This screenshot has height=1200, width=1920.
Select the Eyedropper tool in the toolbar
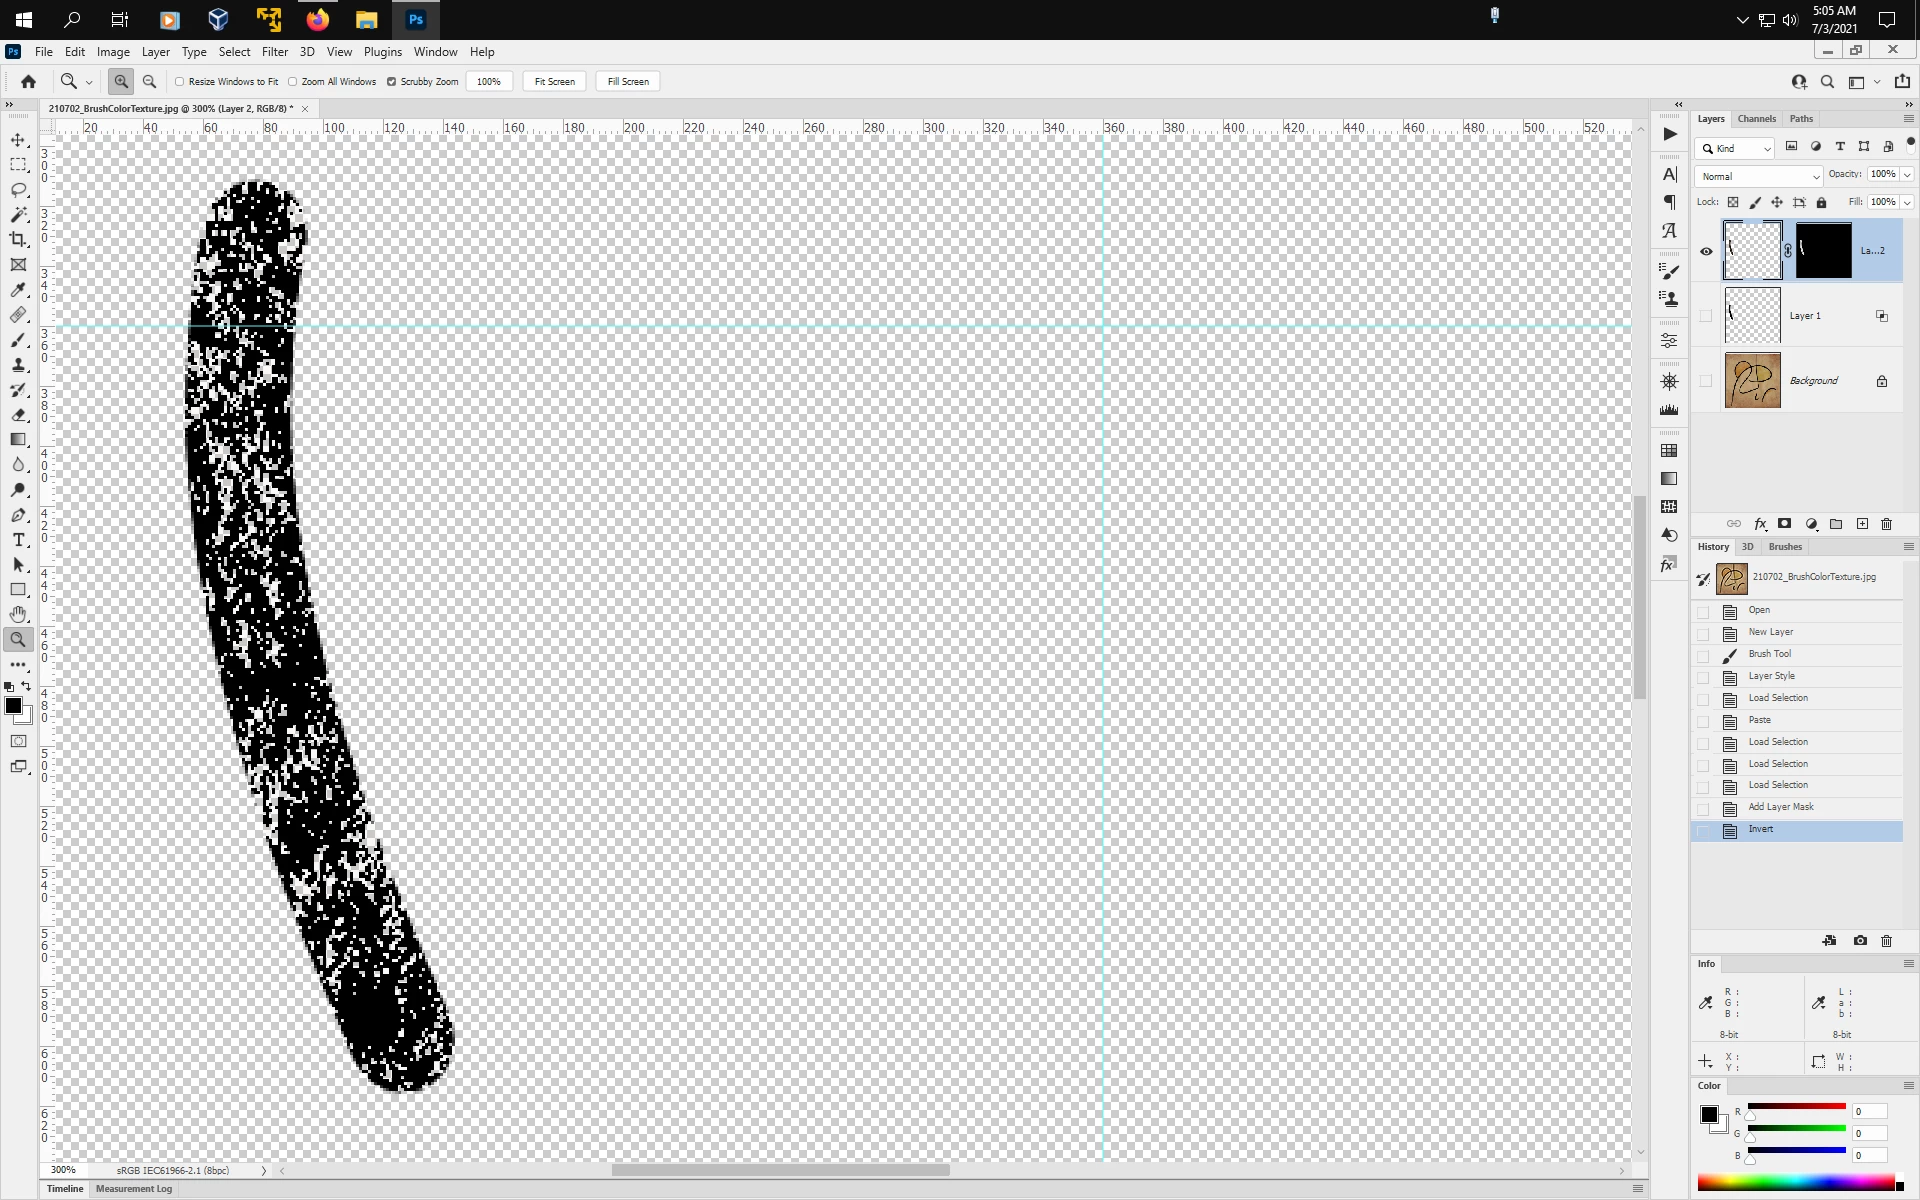pos(18,290)
